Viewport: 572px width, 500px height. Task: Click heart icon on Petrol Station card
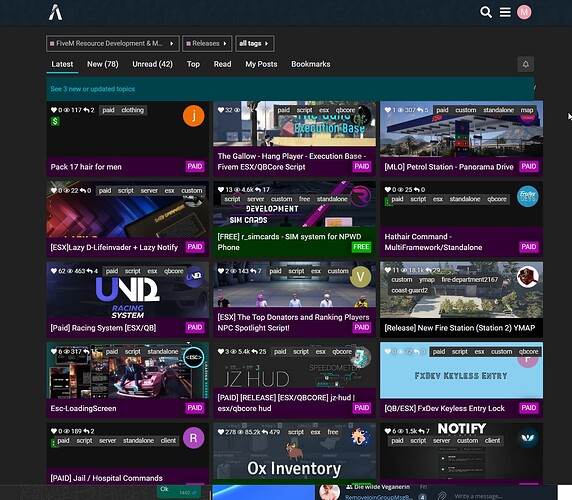point(388,110)
